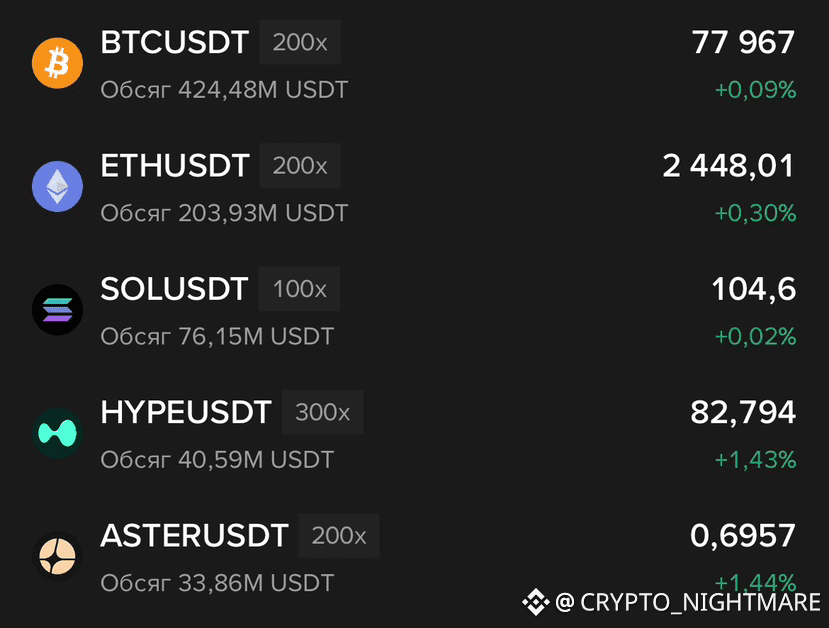Click the 200x leverage badge for ETHUSDT
This screenshot has height=628, width=829.
pos(300,165)
